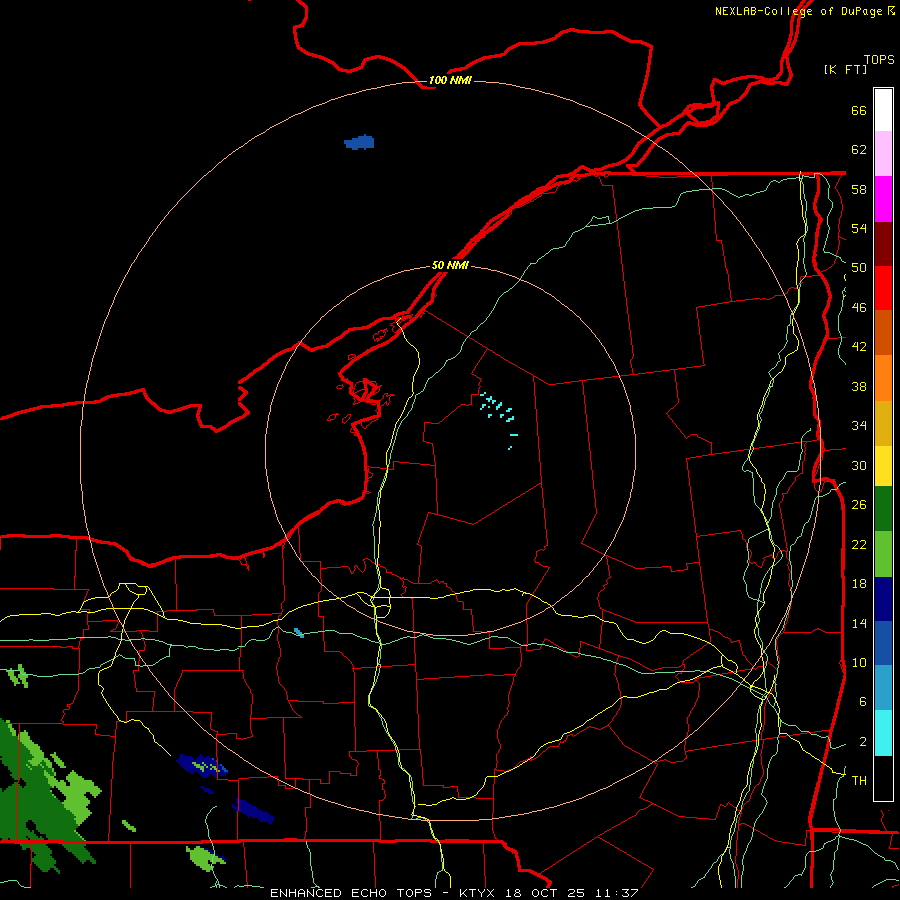
Task: Click the TH legend label
Action: pyautogui.click(x=859, y=781)
